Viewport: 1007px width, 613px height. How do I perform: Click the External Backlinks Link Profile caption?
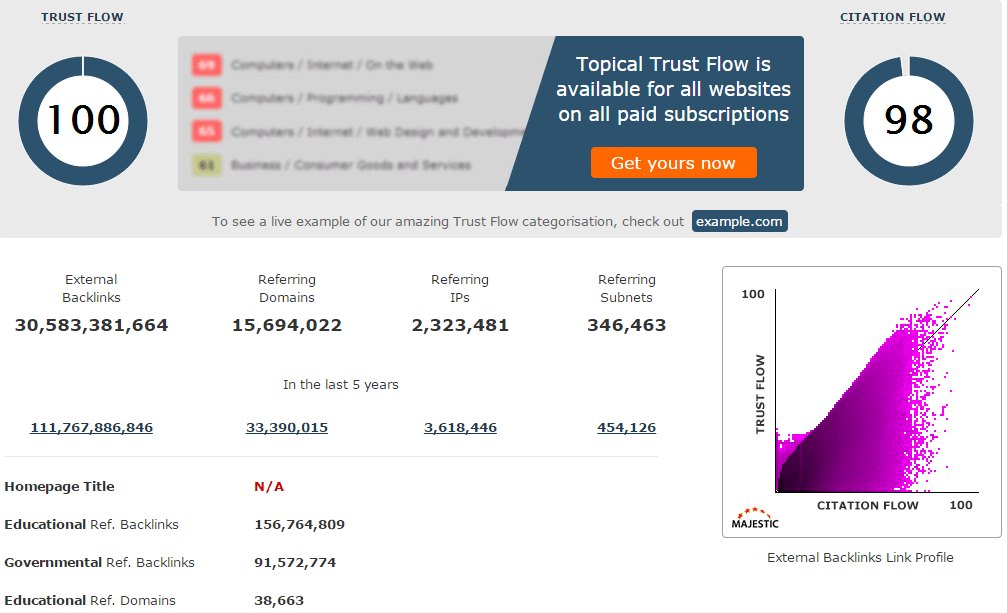click(x=860, y=557)
